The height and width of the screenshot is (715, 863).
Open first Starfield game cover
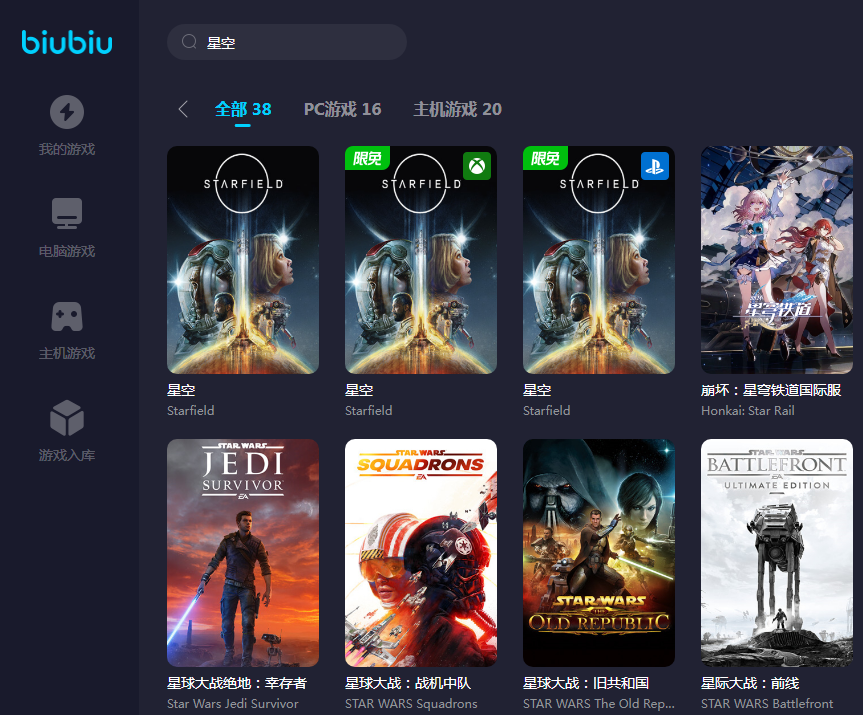click(243, 260)
